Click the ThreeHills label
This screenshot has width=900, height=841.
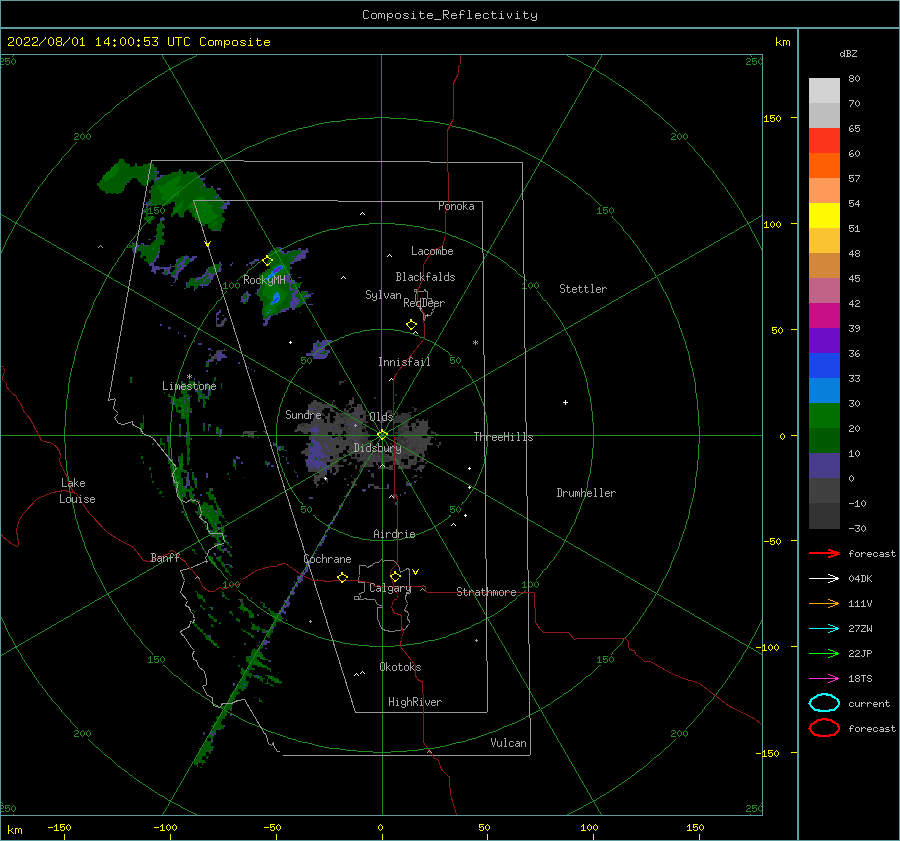[x=503, y=437]
